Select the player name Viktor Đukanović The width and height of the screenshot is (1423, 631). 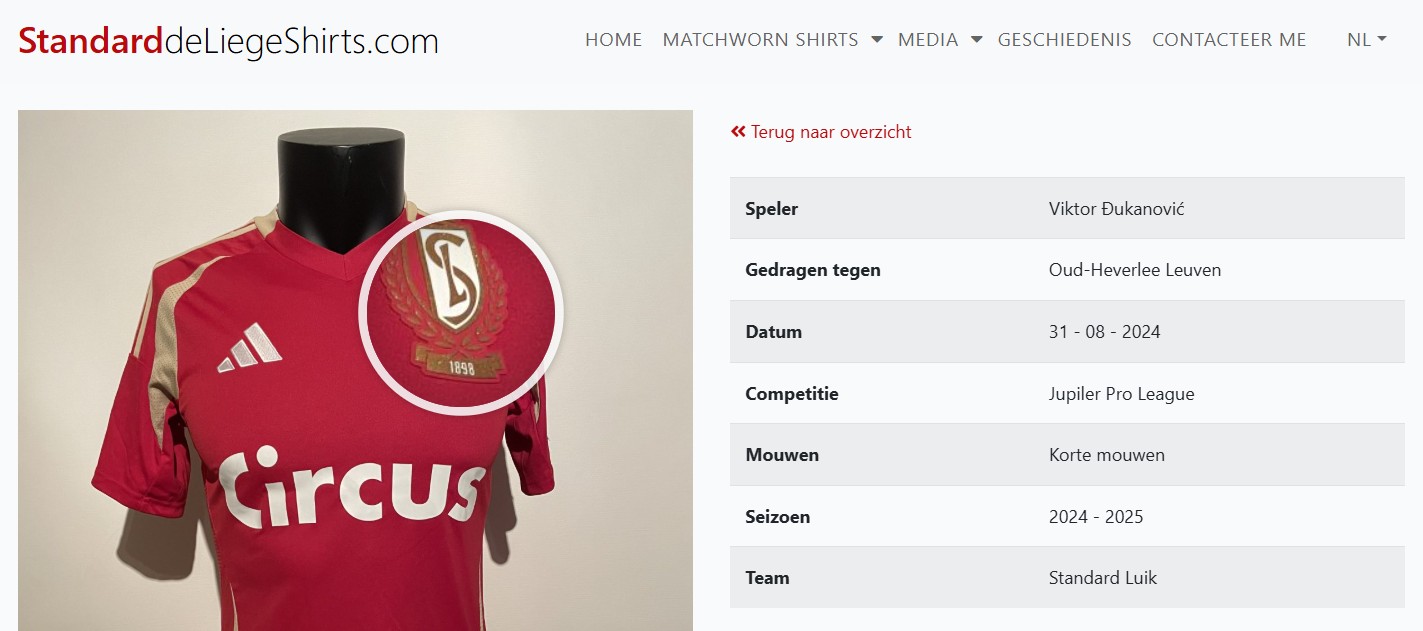tap(1116, 209)
